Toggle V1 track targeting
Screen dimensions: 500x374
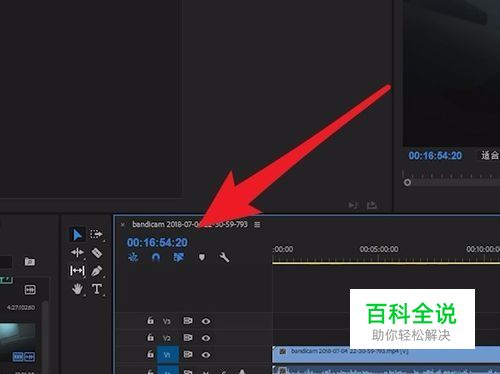[168, 355]
